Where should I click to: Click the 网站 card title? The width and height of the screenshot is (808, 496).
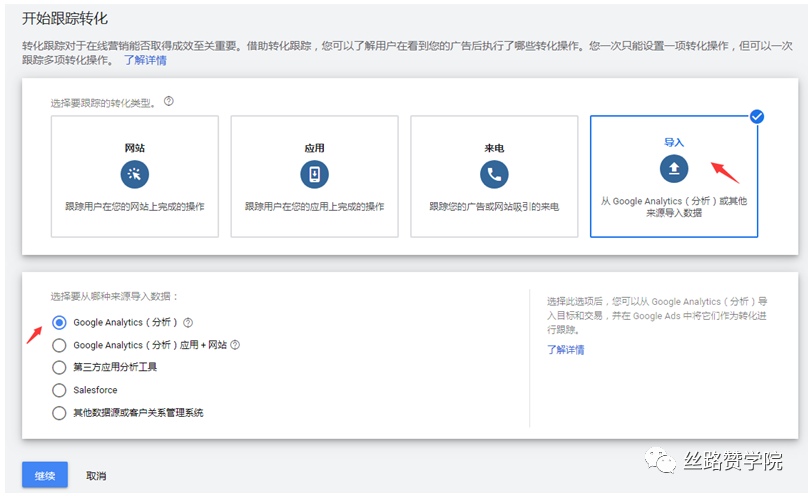point(134,148)
